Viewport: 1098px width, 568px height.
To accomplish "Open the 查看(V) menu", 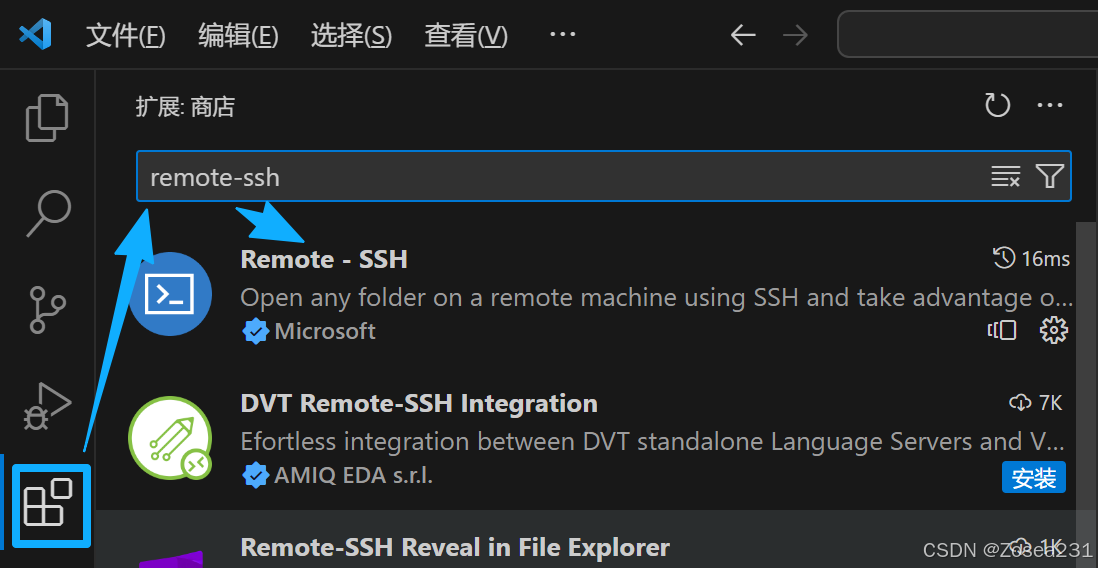I will [x=466, y=36].
